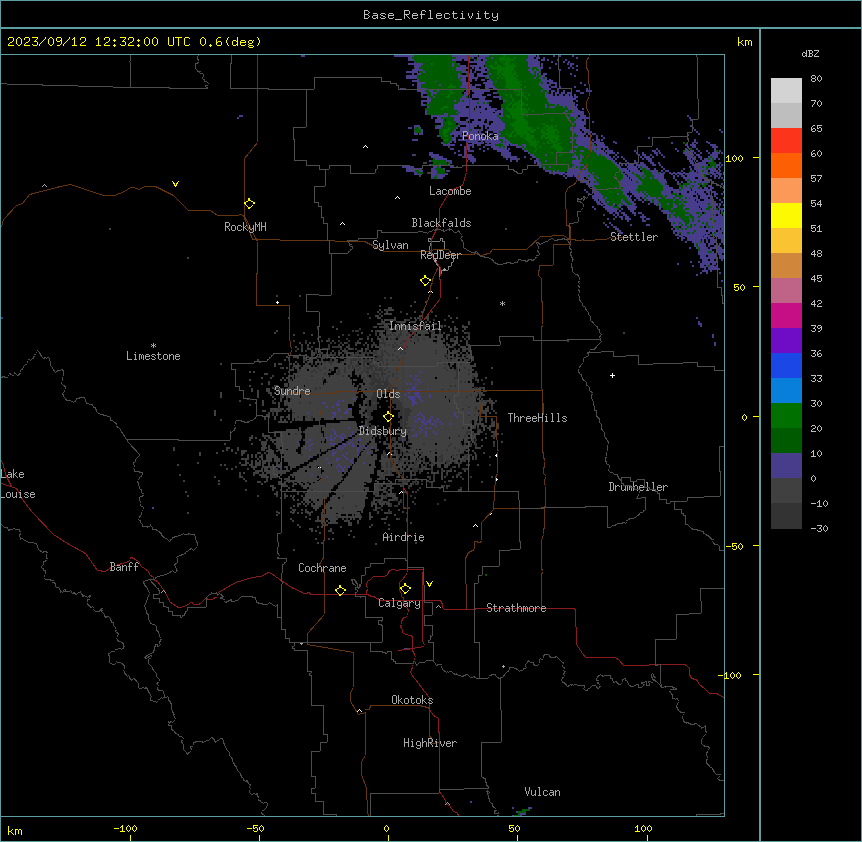This screenshot has width=862, height=842.
Task: Click the HighRiver label
Action: [x=430, y=743]
